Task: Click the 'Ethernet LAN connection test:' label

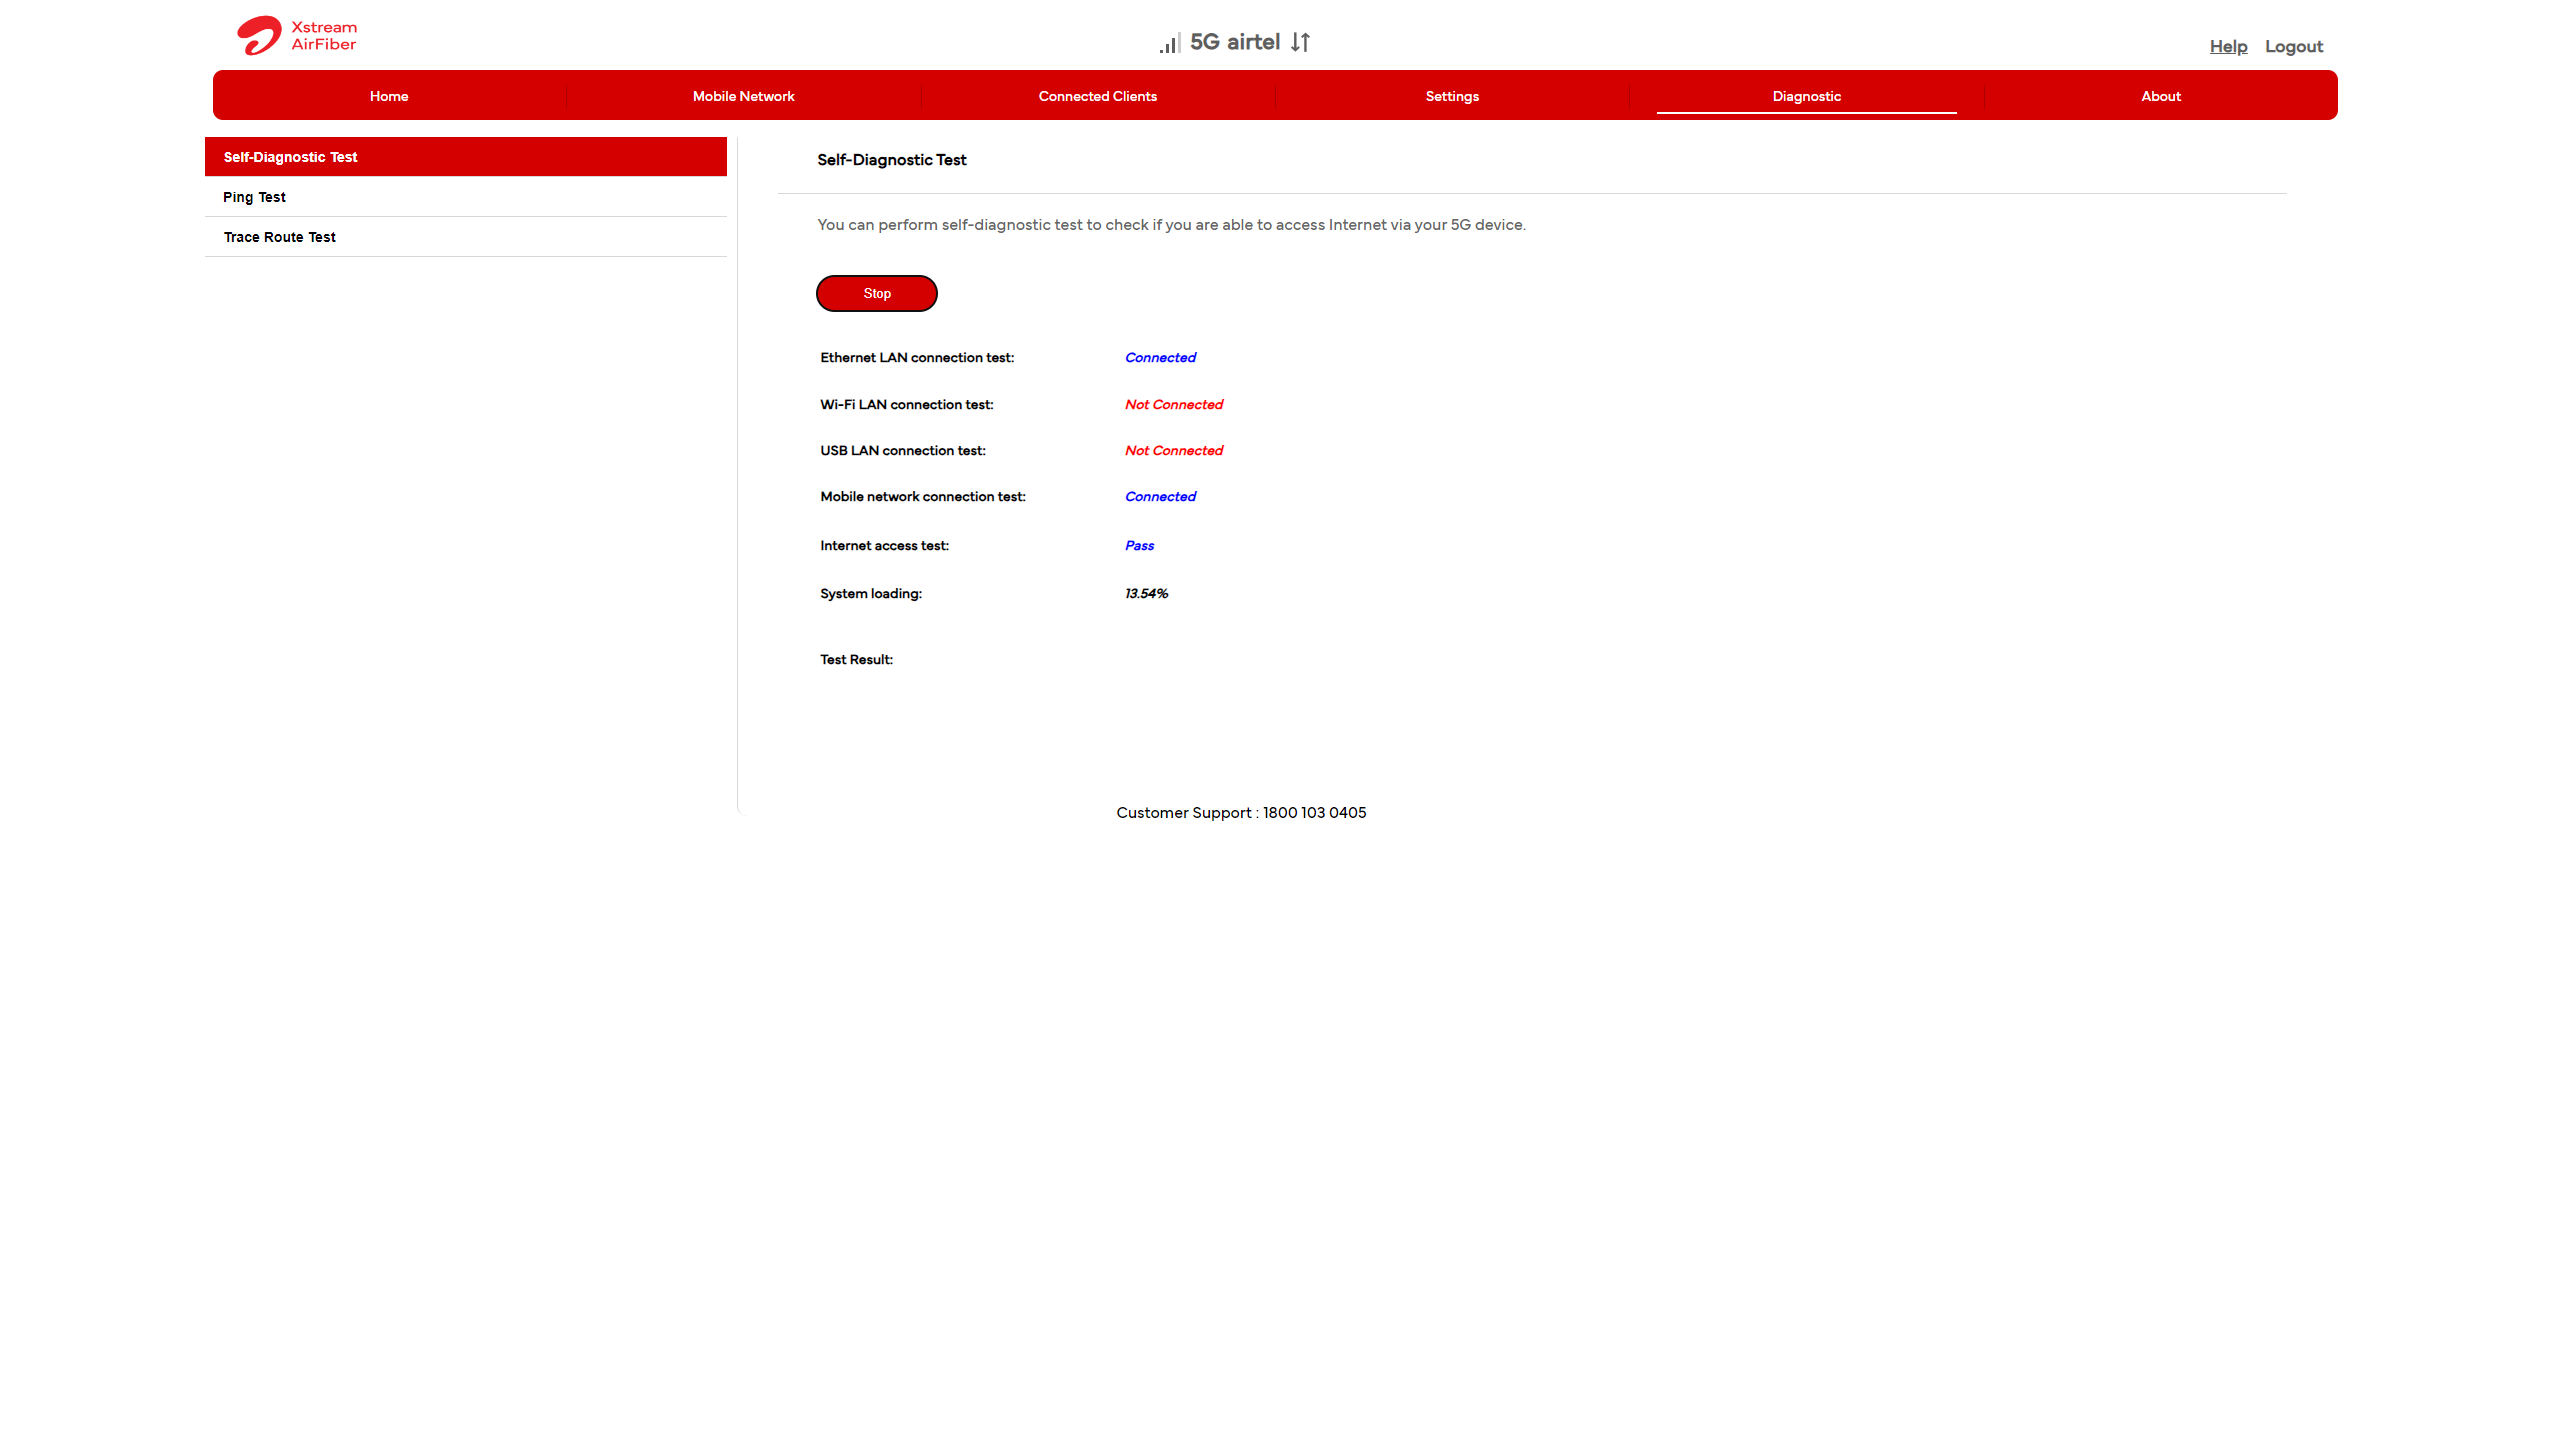Action: 917,357
